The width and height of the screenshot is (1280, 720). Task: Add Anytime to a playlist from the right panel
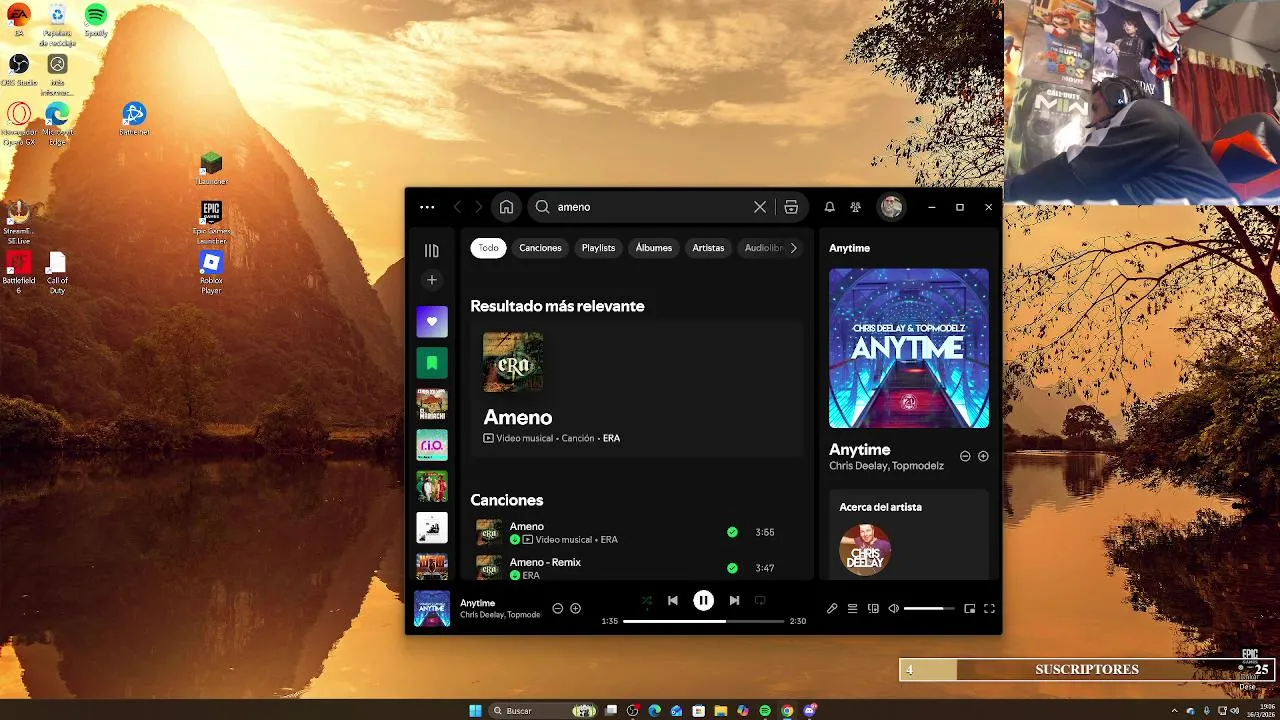pyautogui.click(x=983, y=456)
